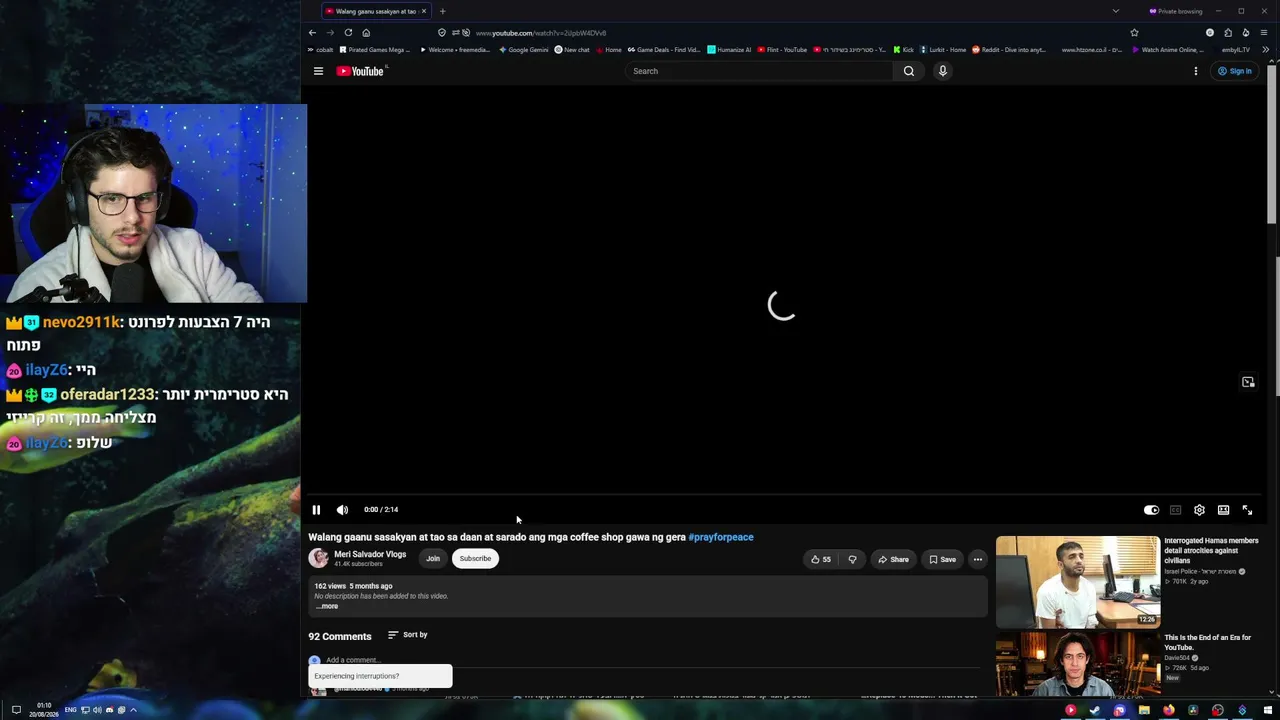
Task: Toggle subtitles closed captions button
Action: coord(1175,510)
